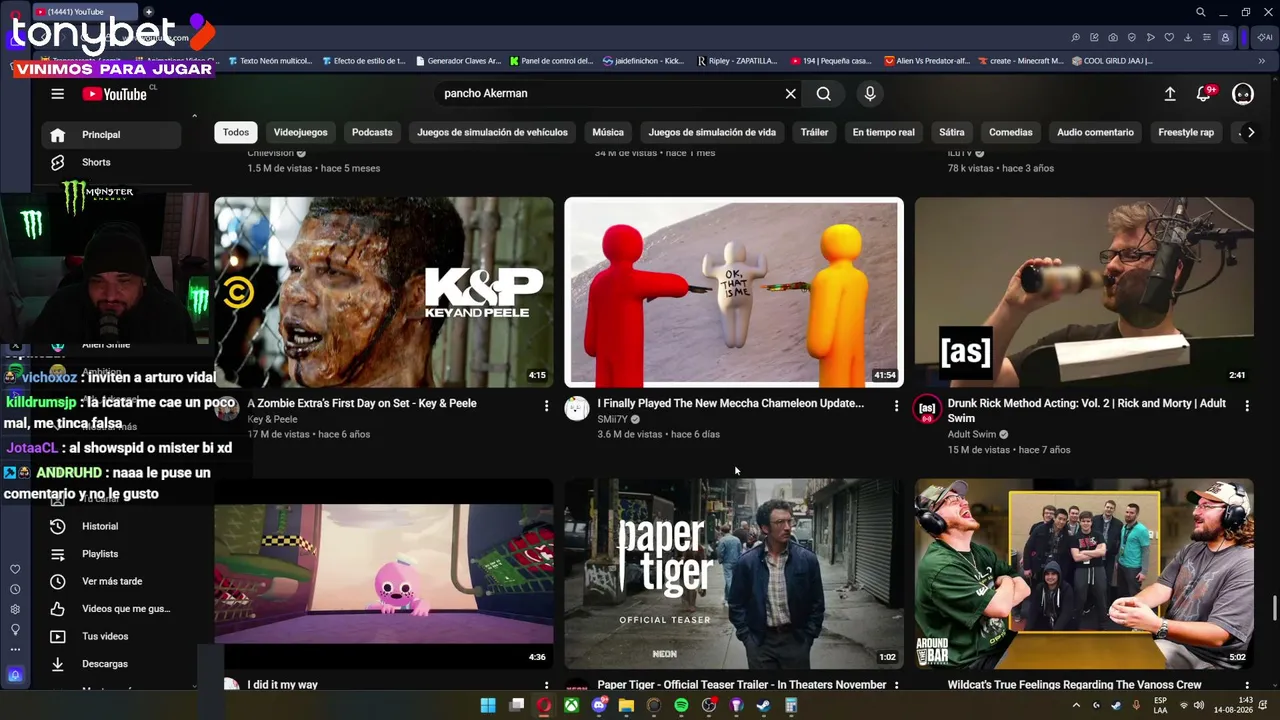
Task: Open options menu for 'I did it my way'
Action: (546, 686)
